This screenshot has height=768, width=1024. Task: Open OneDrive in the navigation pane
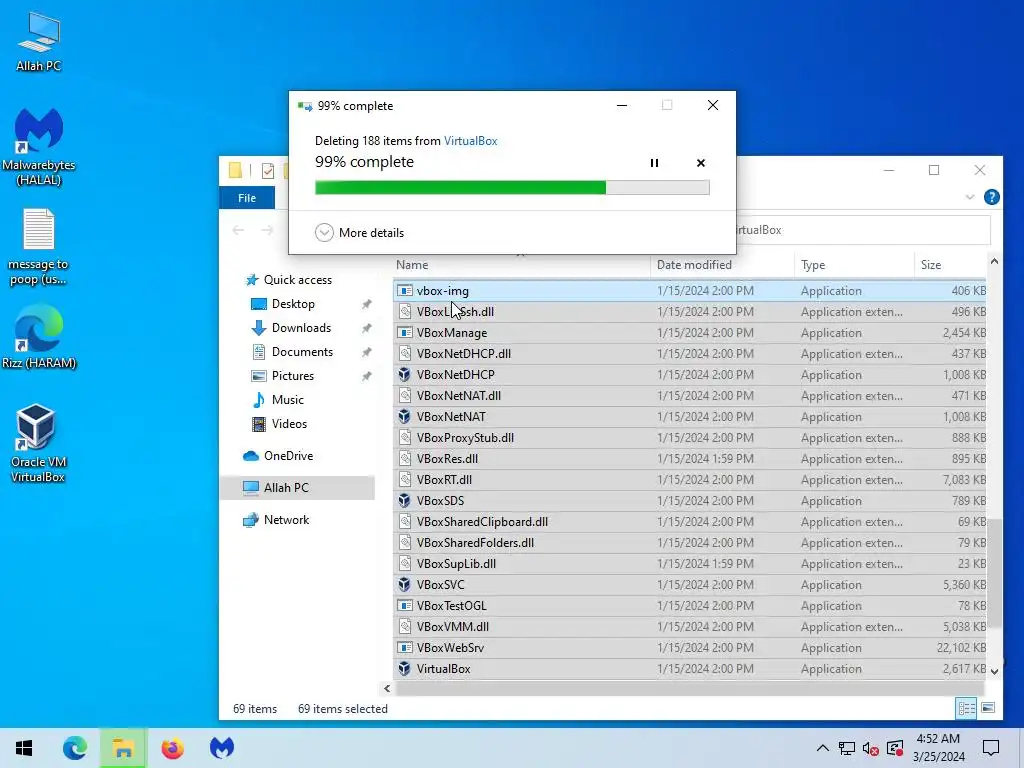click(278, 456)
